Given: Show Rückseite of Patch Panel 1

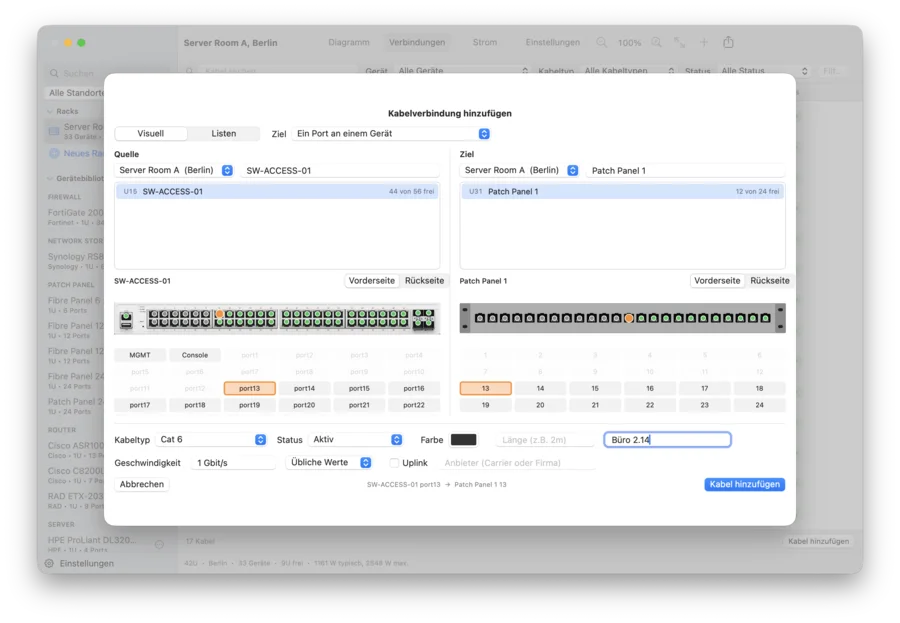Looking at the screenshot, I should [x=770, y=281].
